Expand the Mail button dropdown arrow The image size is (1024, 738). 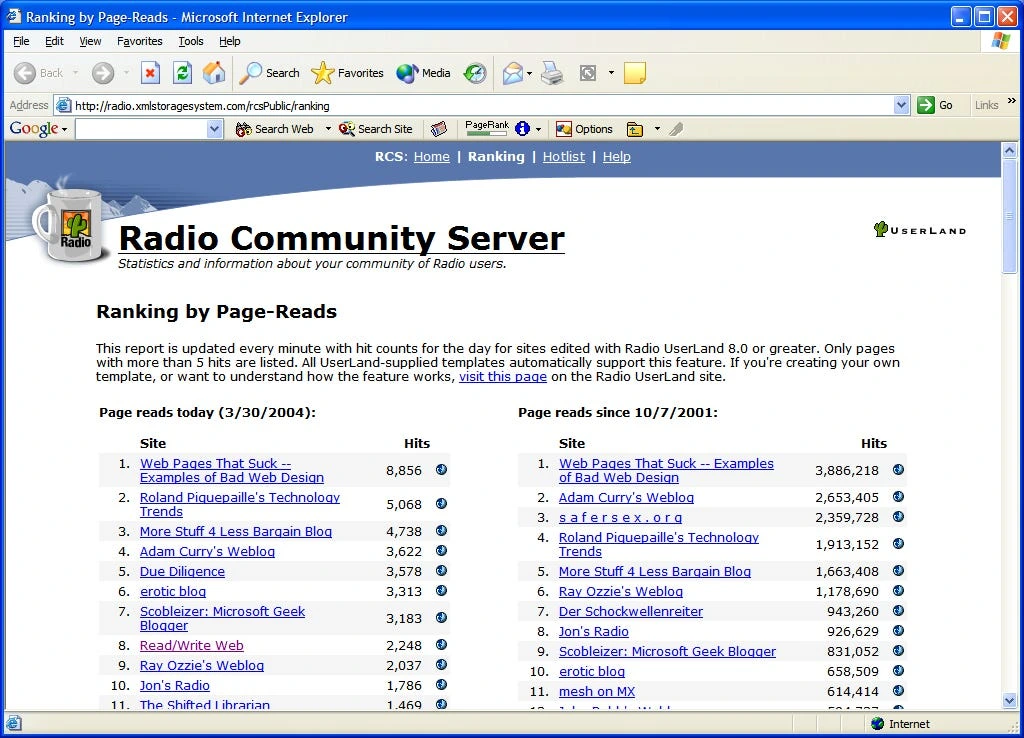(530, 73)
